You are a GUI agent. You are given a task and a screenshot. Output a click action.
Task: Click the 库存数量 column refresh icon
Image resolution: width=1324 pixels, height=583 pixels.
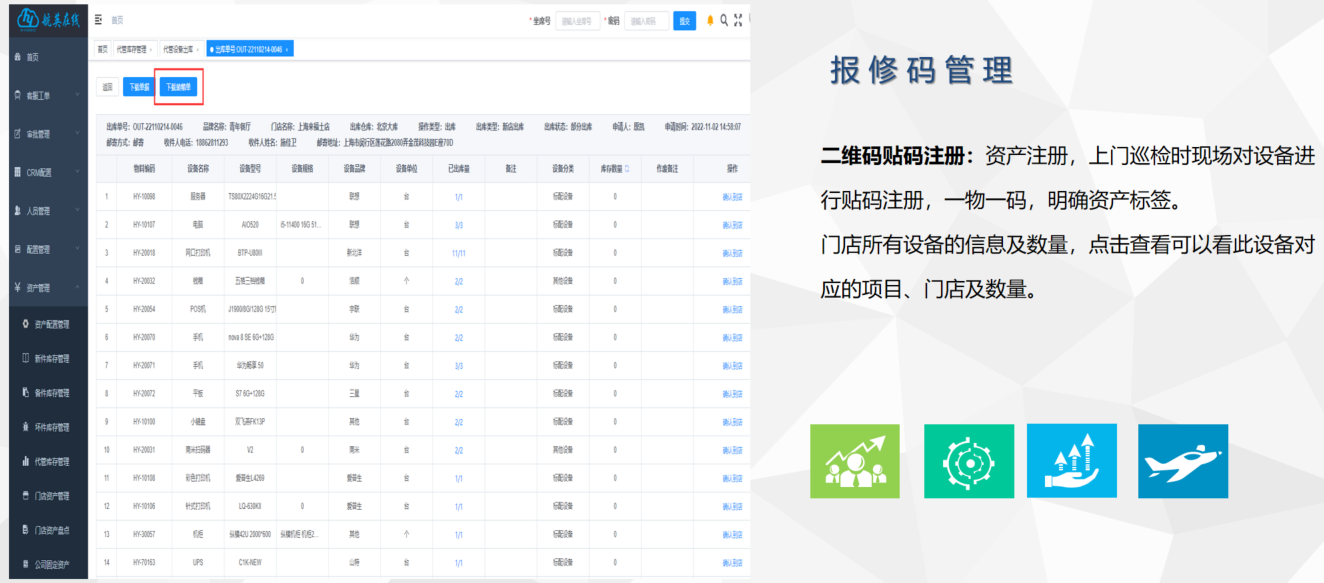(x=627, y=169)
